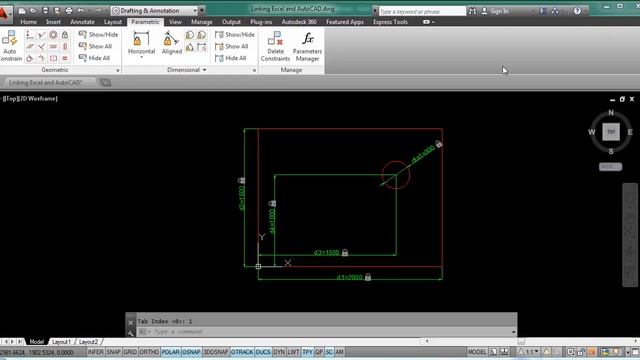Image resolution: width=640 pixels, height=360 pixels.
Task: Apply the Horizontal geometric constraint icon
Action: pos(53,47)
